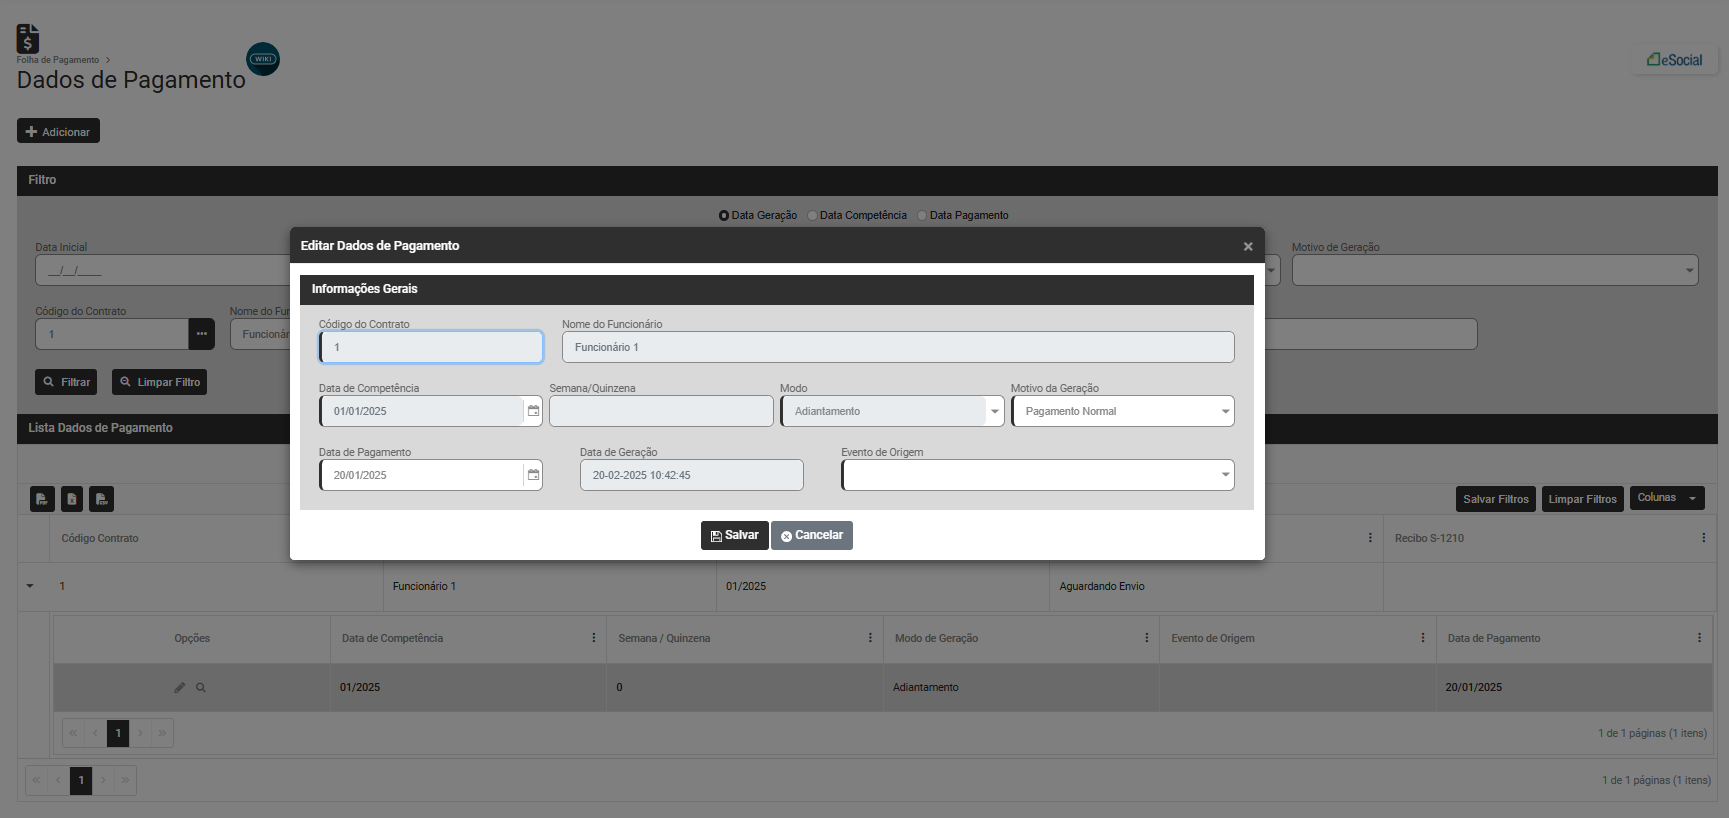Click the Excel export icon

(72, 499)
